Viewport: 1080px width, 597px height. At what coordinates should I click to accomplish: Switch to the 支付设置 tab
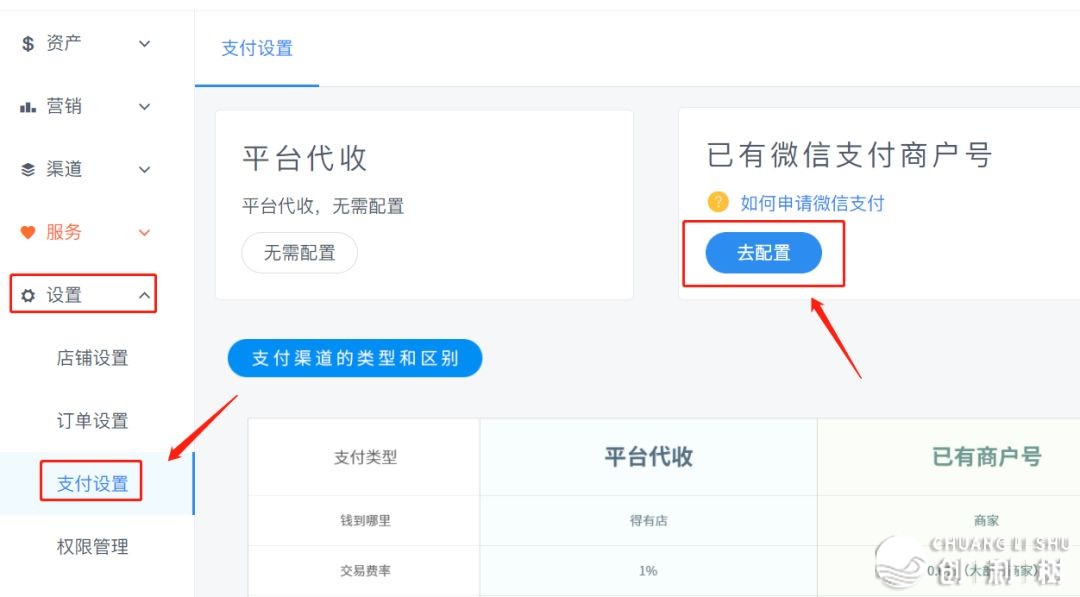pyautogui.click(x=257, y=48)
